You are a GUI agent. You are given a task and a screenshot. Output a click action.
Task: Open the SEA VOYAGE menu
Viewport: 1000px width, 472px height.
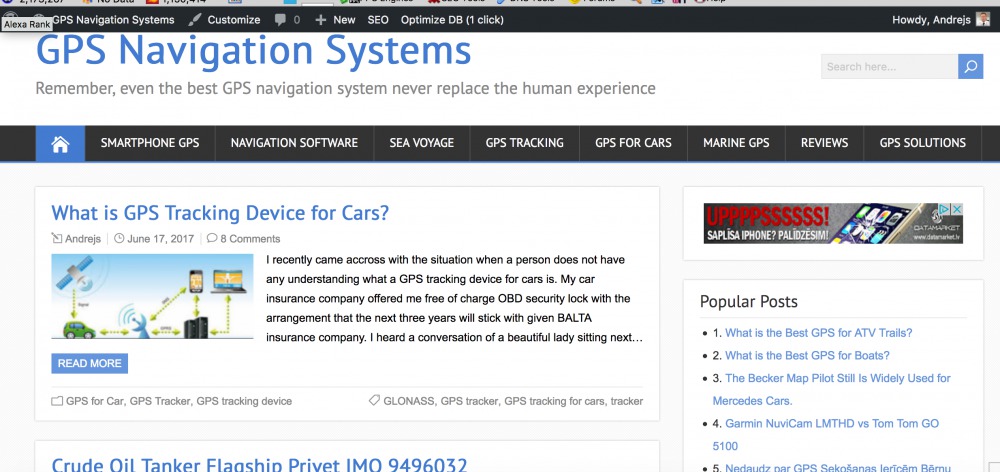coord(422,144)
